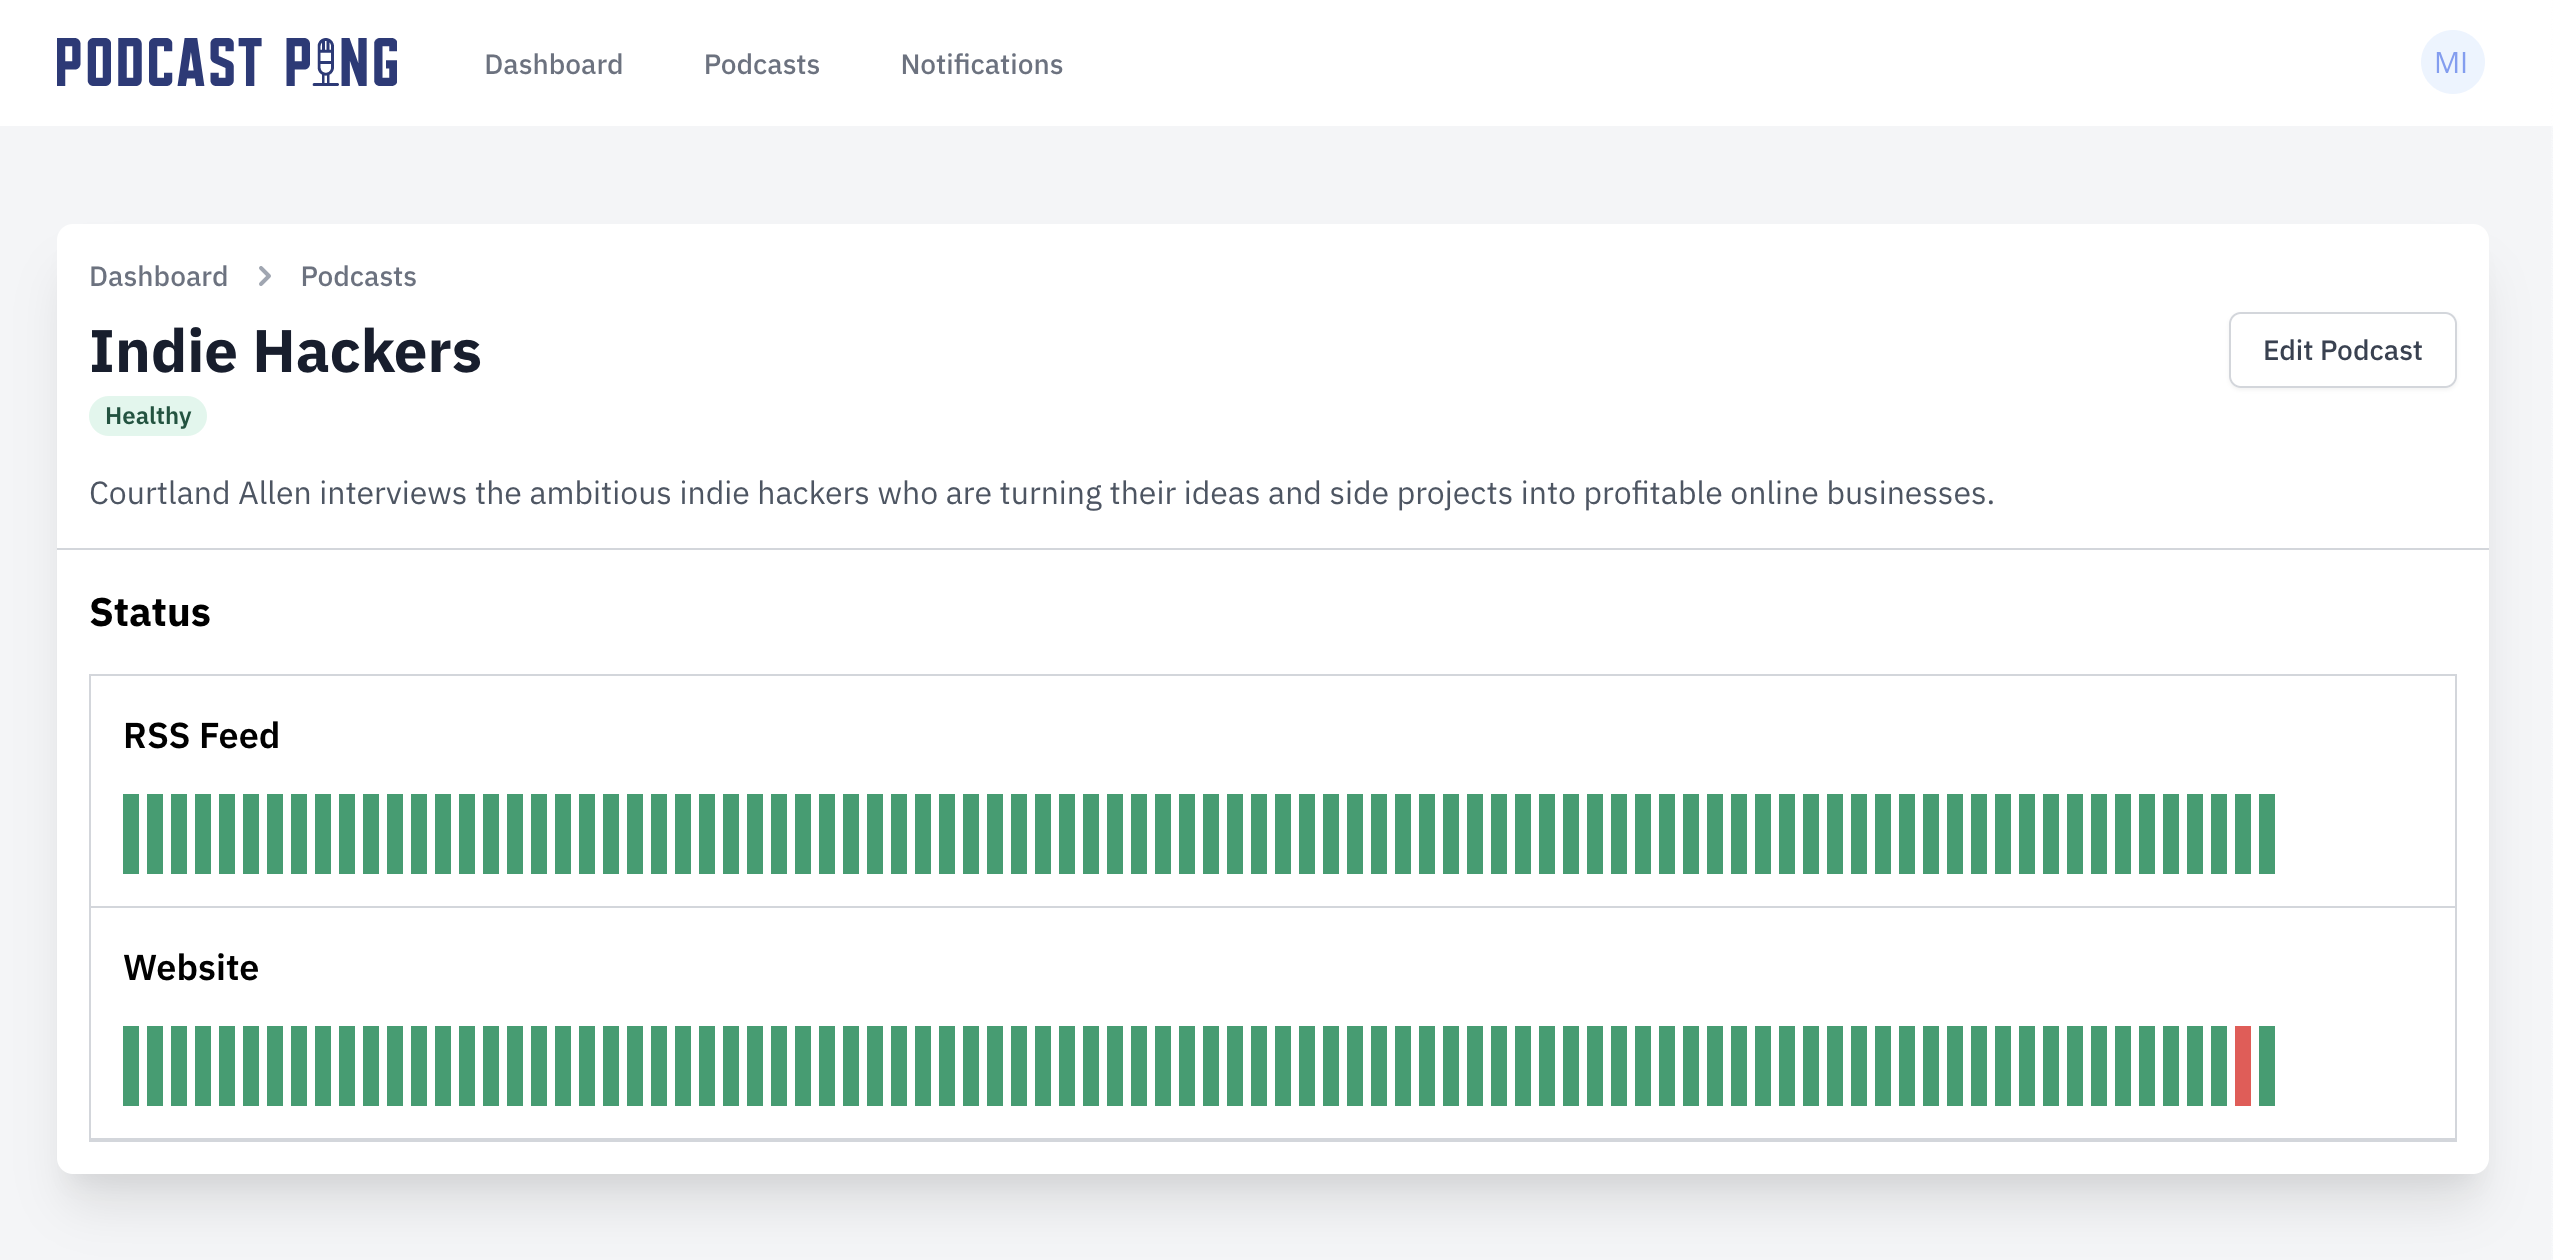This screenshot has height=1260, width=2553.
Task: Click the Podcast Ping logo
Action: point(227,63)
